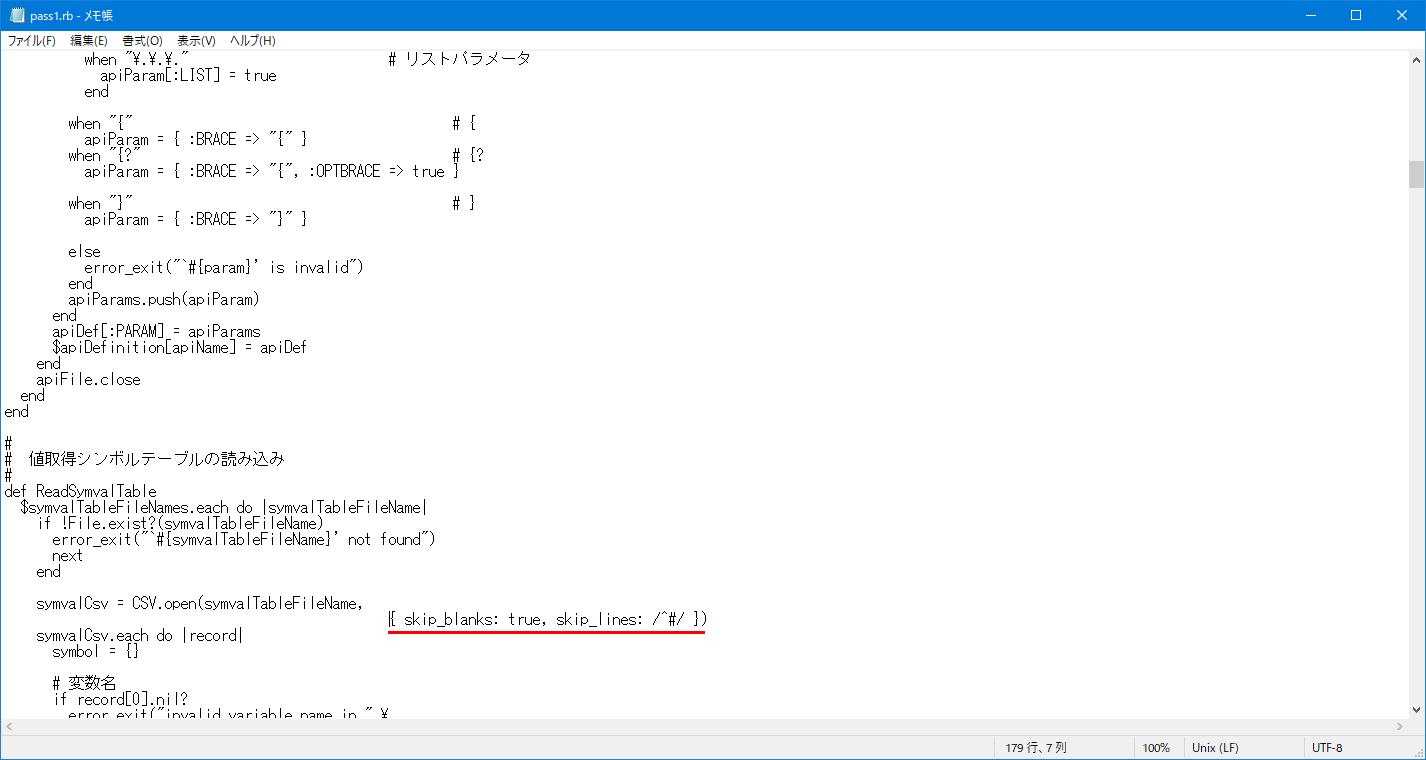Click the line "apiDef[:PARAM] = apiParams"
The image size is (1426, 760).
click(156, 331)
